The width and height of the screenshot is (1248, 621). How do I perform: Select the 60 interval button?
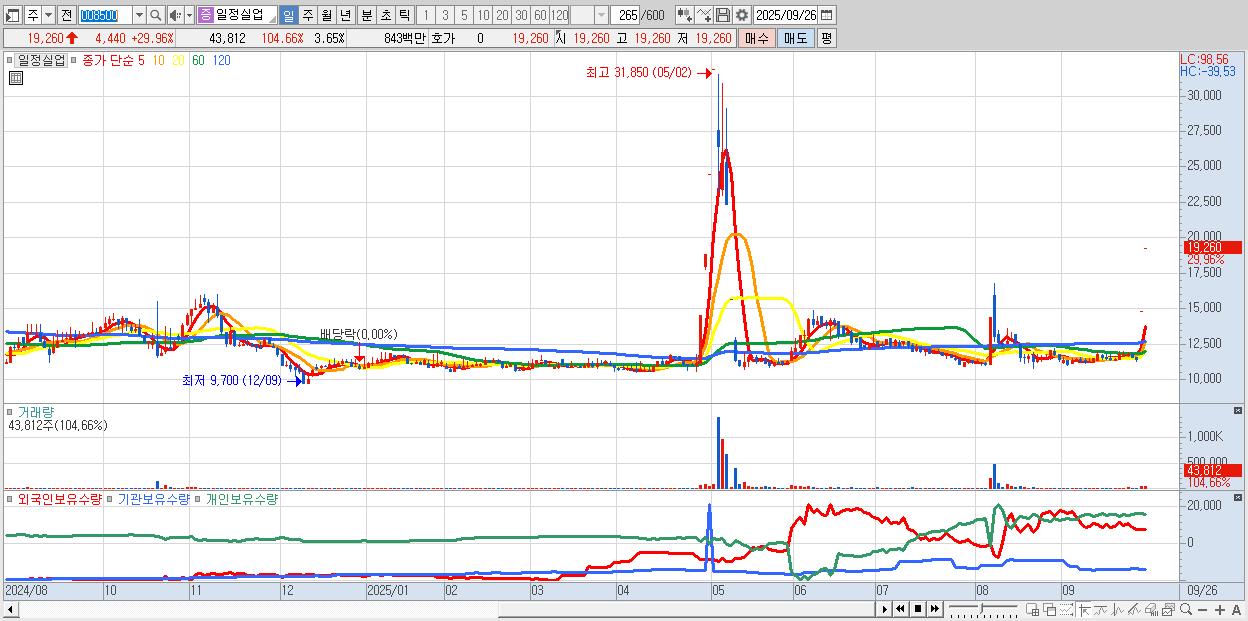pyautogui.click(x=540, y=15)
